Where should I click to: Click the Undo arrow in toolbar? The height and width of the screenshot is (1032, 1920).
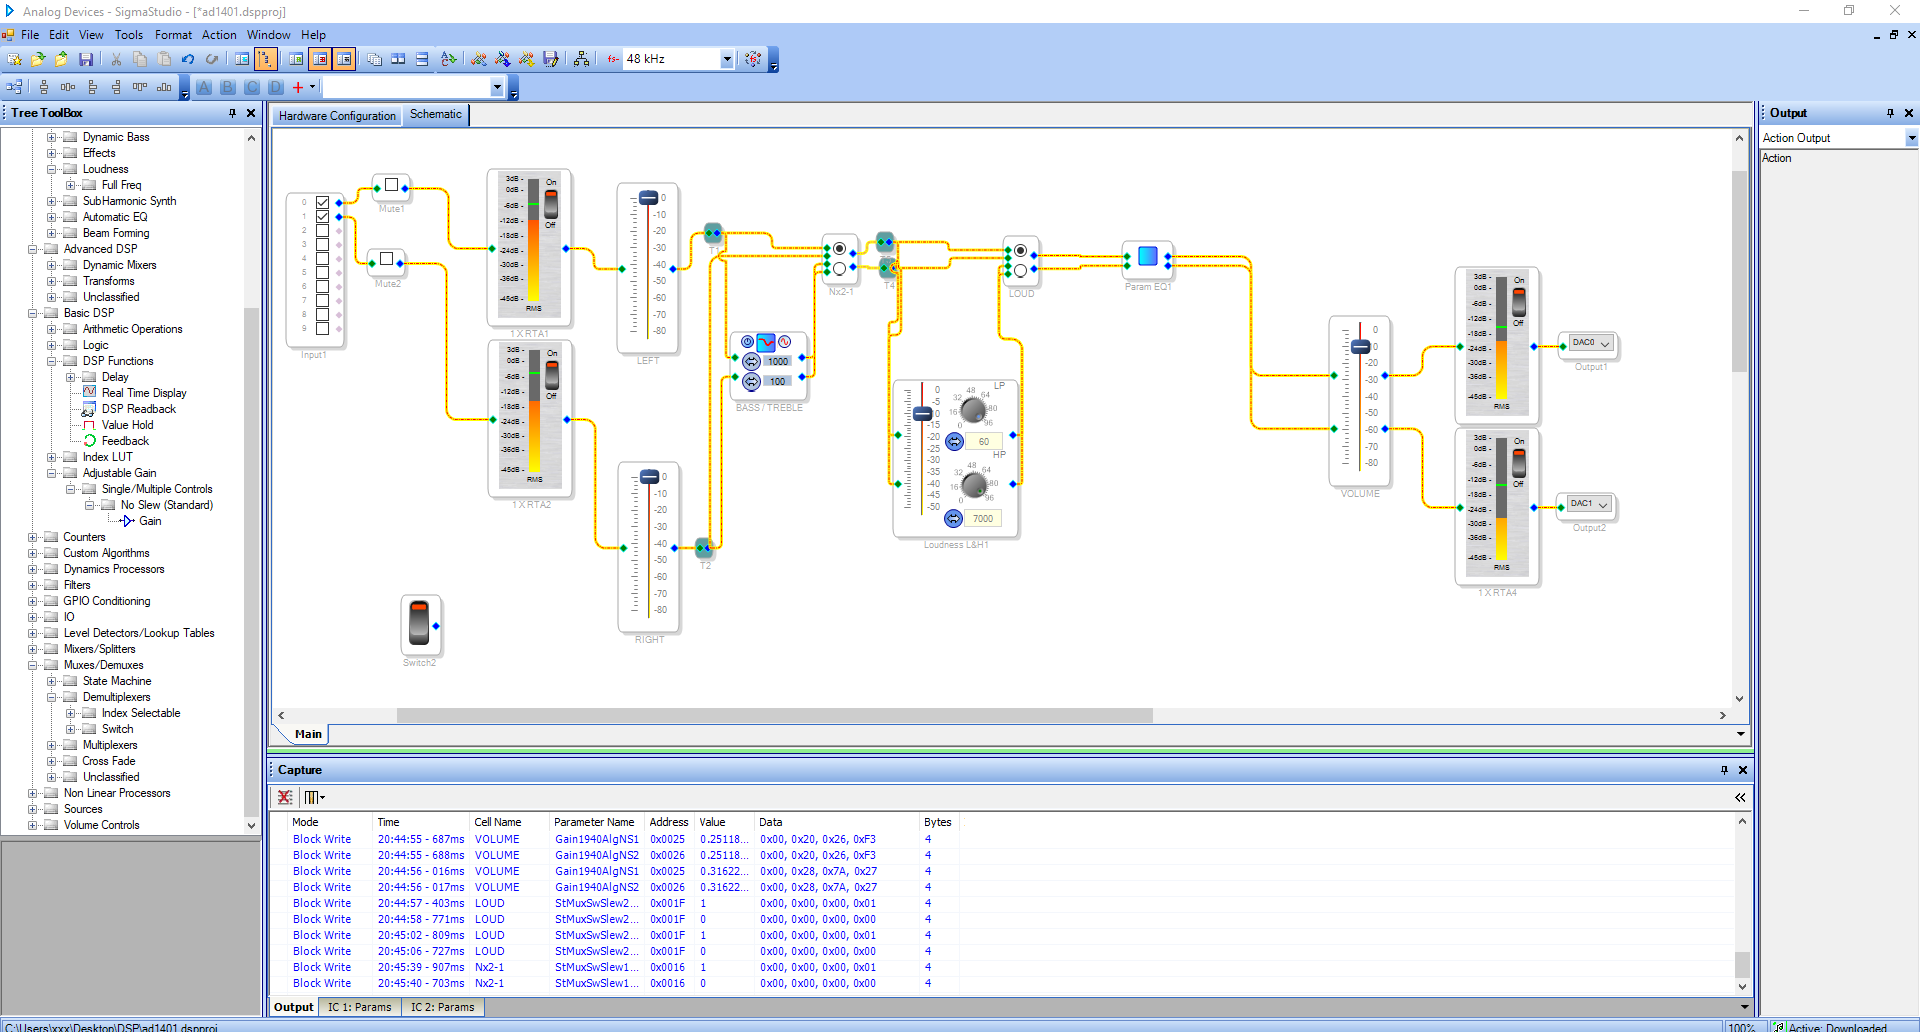[x=188, y=60]
